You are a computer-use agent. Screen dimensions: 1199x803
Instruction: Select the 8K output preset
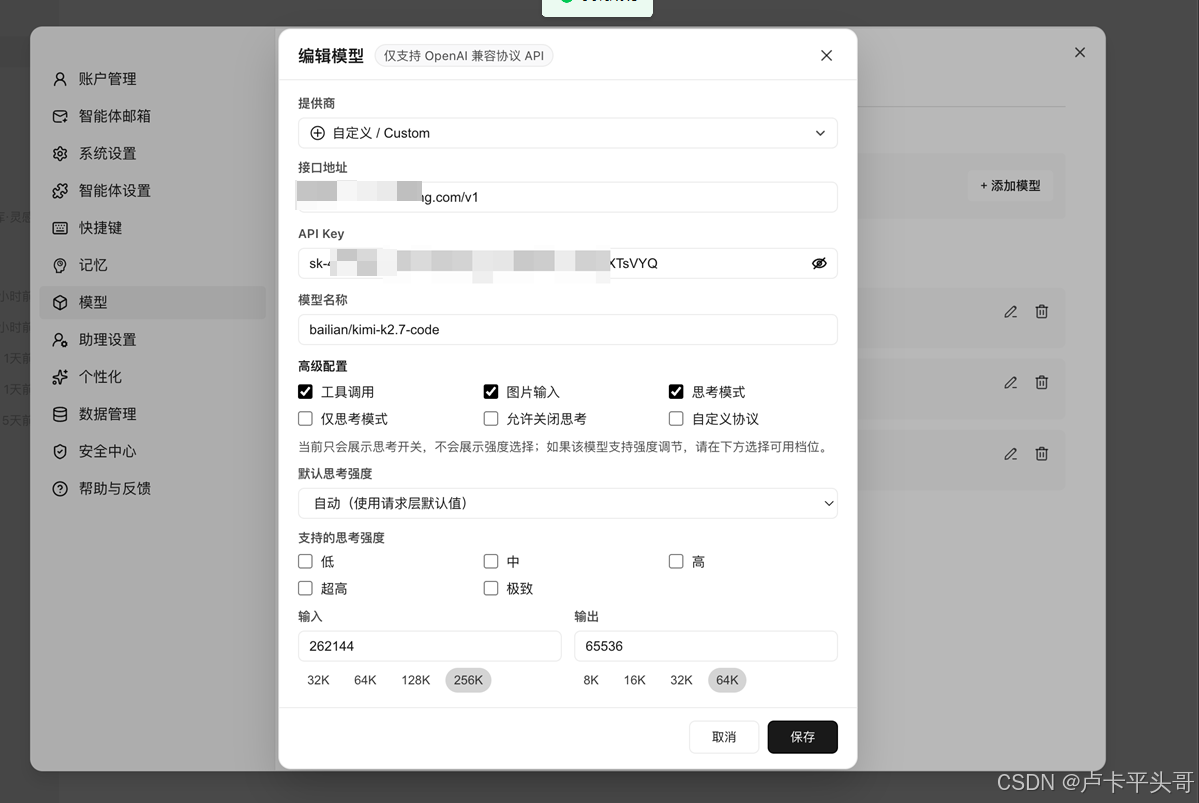pos(590,680)
